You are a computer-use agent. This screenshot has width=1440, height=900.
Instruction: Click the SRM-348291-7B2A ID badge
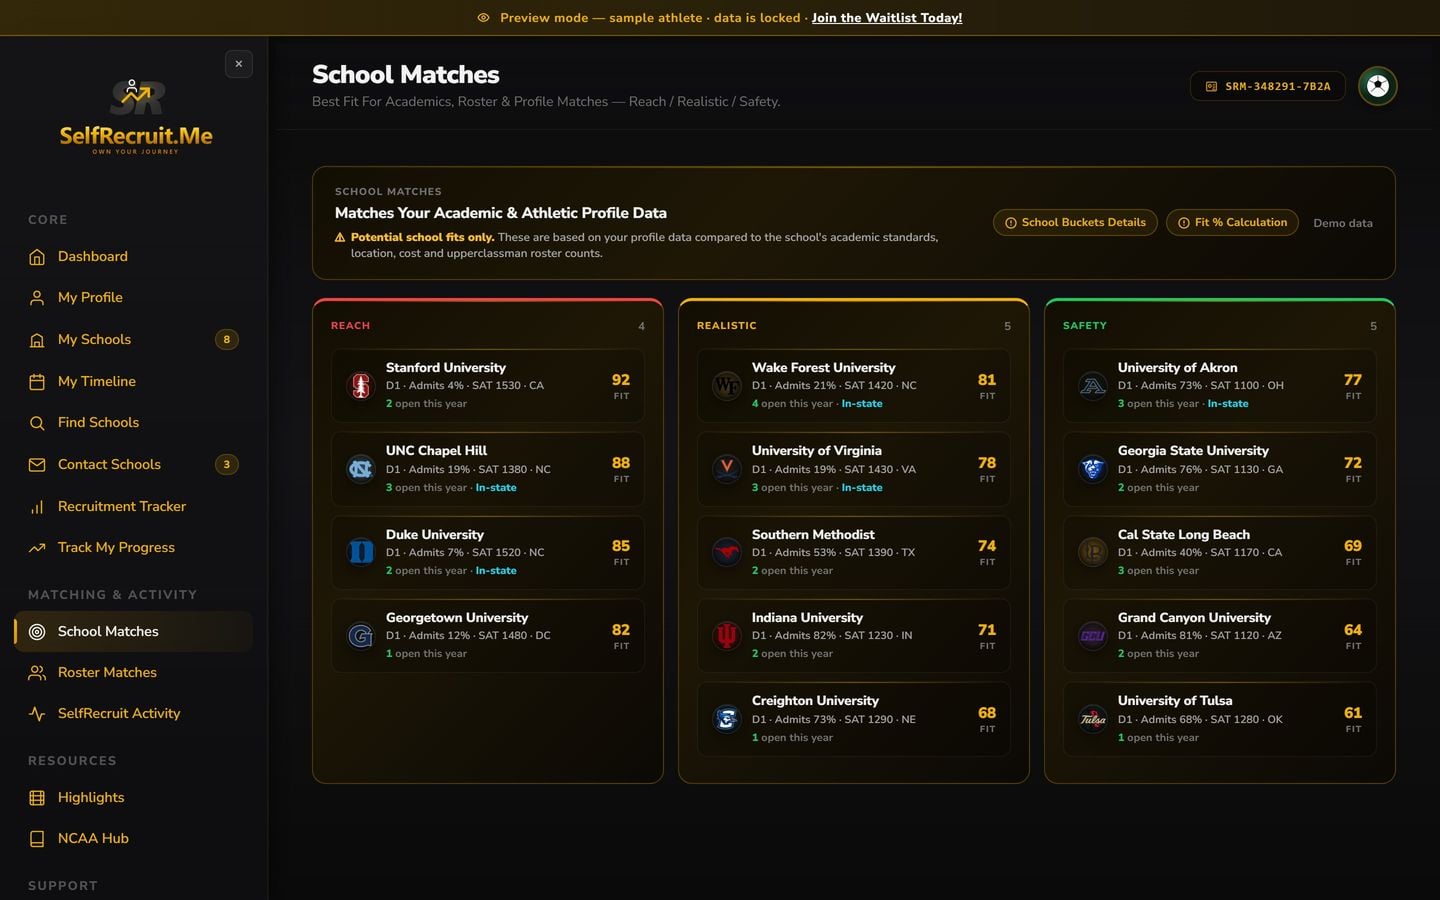click(x=1268, y=87)
